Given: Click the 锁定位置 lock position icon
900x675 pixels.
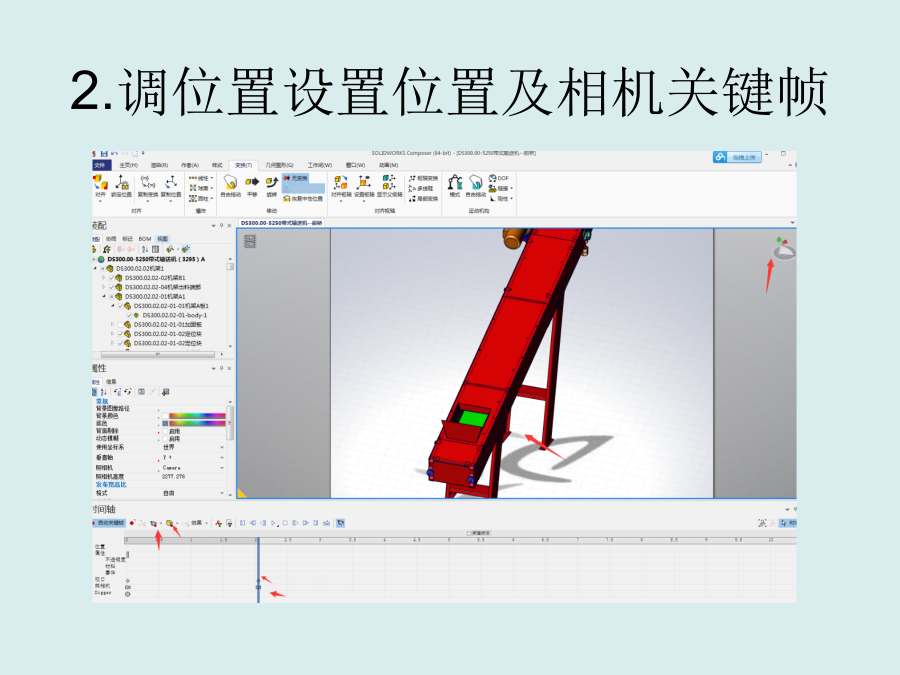Looking at the screenshot, I should [121, 183].
